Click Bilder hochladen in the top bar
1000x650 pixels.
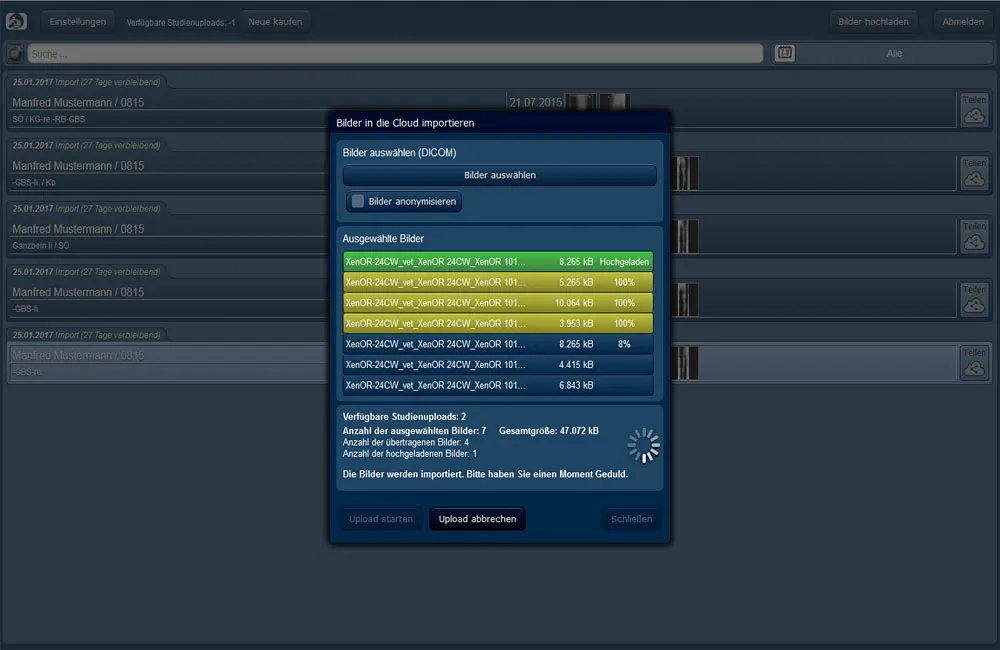[874, 21]
